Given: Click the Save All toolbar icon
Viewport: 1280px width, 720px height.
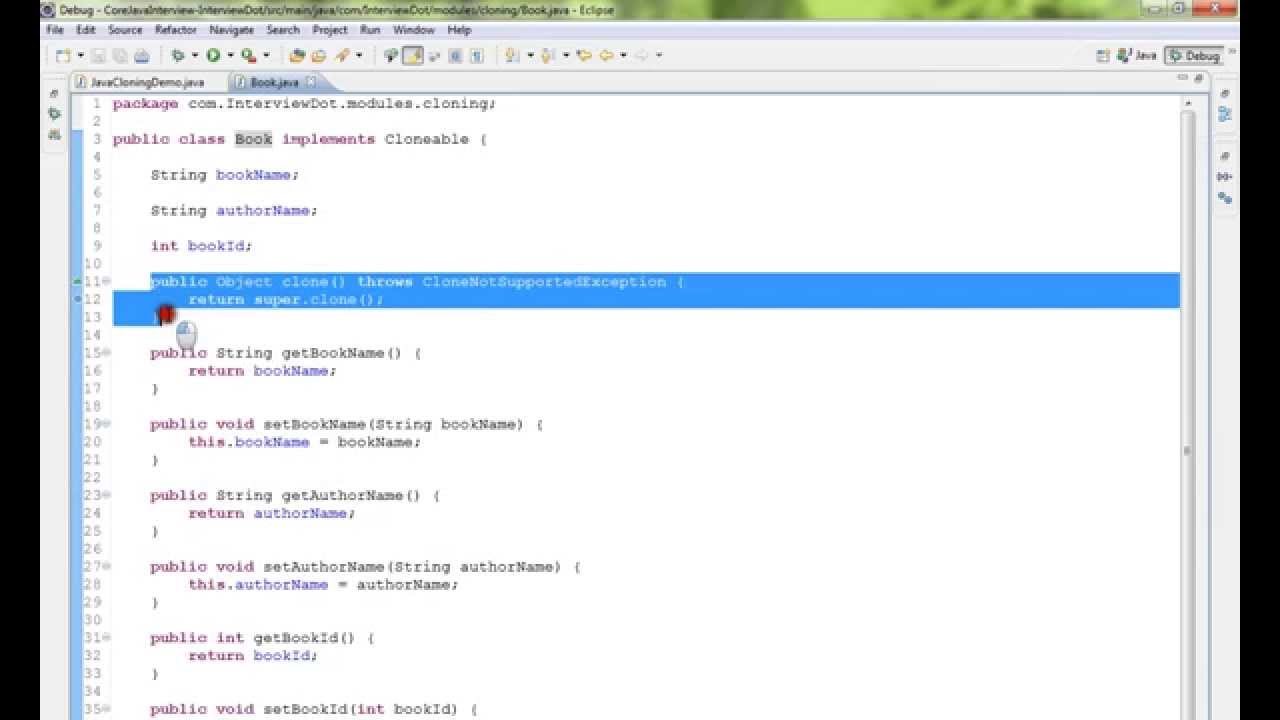Looking at the screenshot, I should pyautogui.click(x=120, y=56).
